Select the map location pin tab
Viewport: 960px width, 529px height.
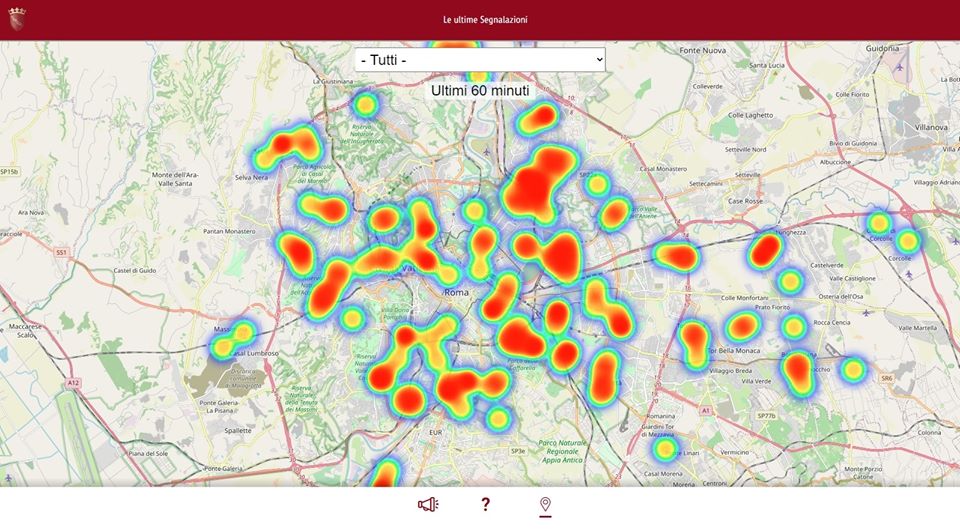pyautogui.click(x=545, y=505)
